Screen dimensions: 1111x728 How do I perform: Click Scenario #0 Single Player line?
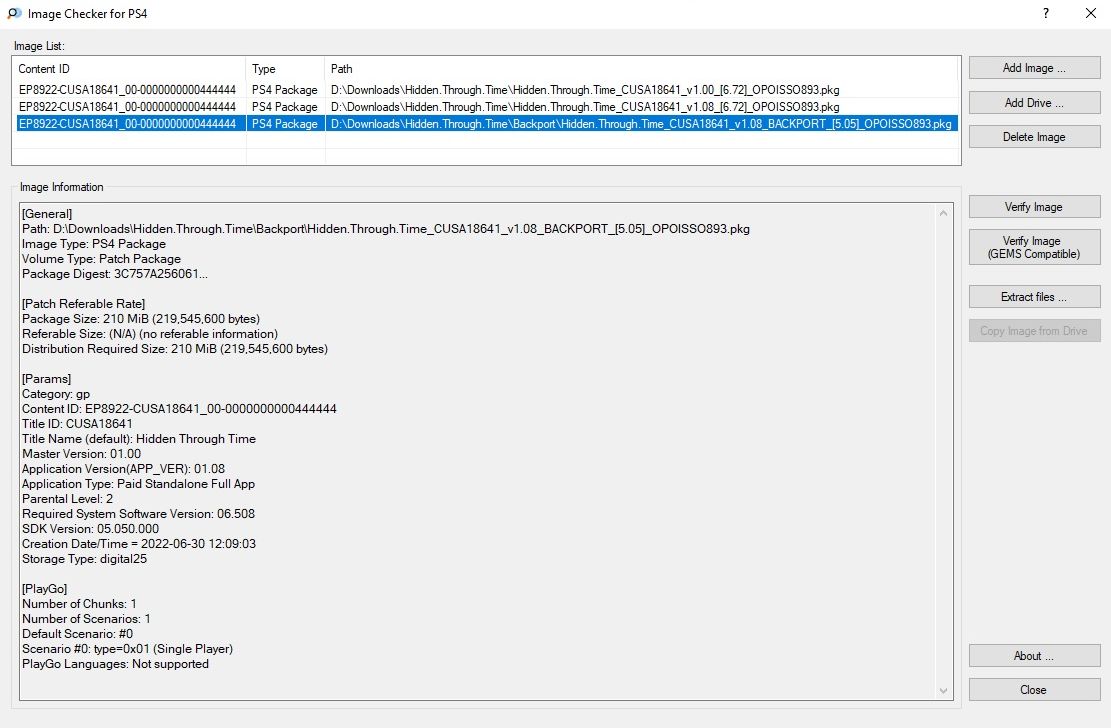coord(128,649)
